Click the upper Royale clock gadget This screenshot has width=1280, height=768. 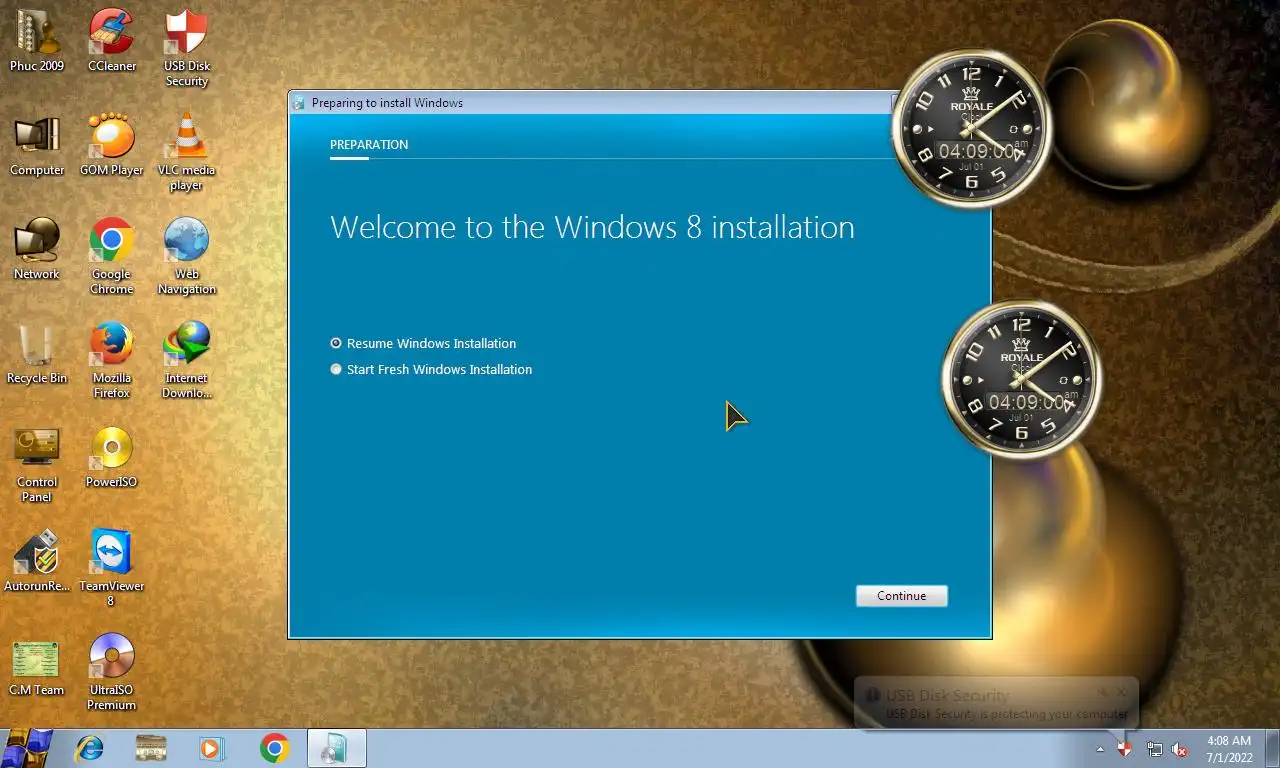point(971,129)
